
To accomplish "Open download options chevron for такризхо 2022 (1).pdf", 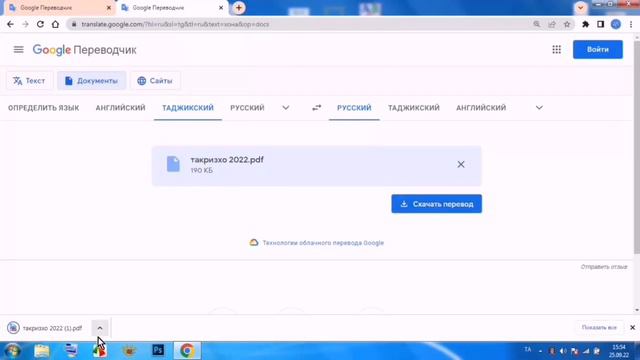I will tap(100, 328).
